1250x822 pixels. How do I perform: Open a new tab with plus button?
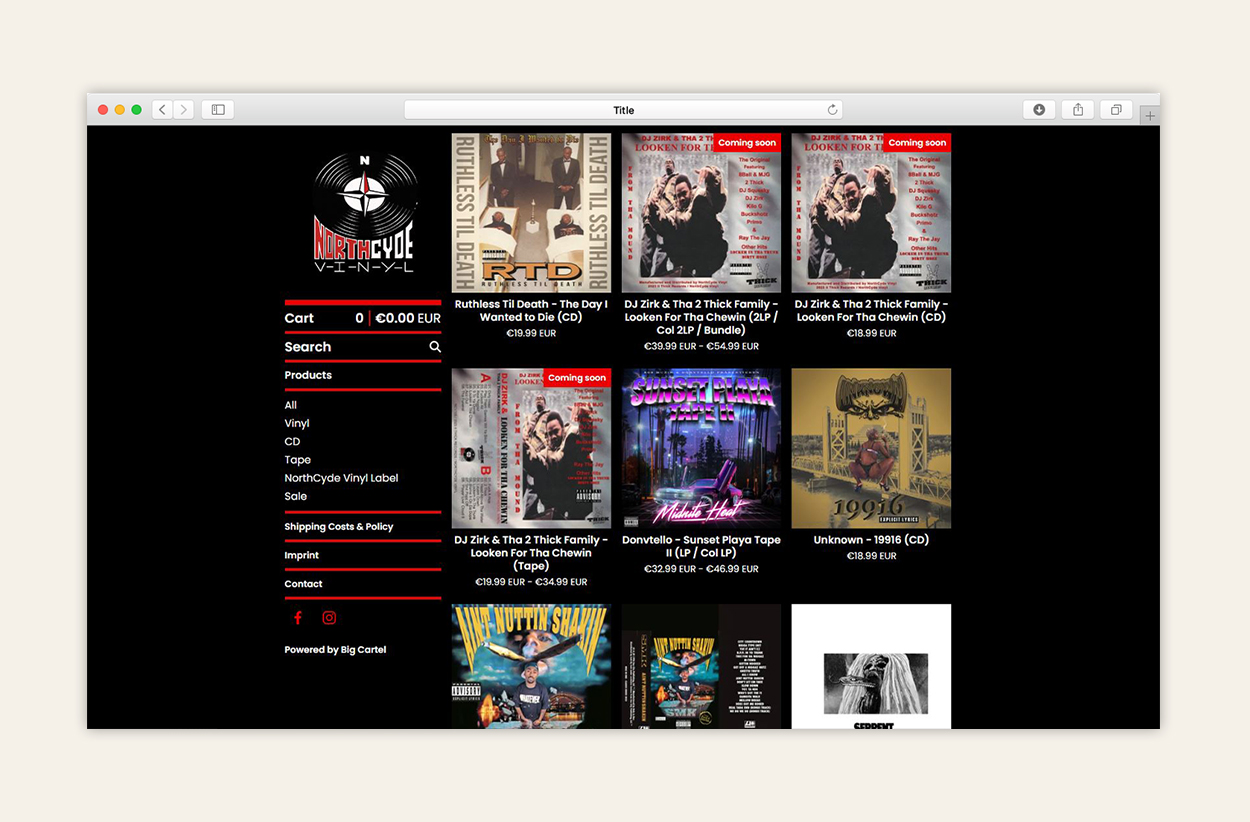point(1150,116)
